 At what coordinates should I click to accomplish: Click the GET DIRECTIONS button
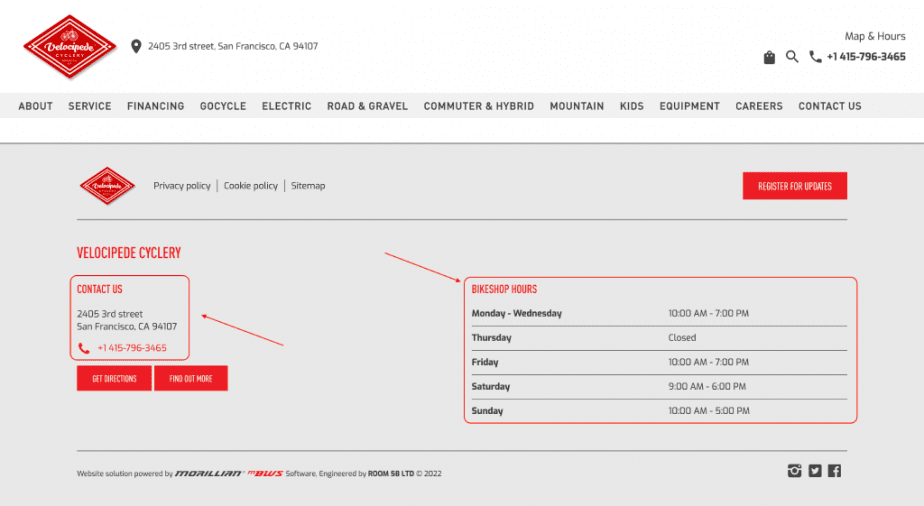point(114,378)
